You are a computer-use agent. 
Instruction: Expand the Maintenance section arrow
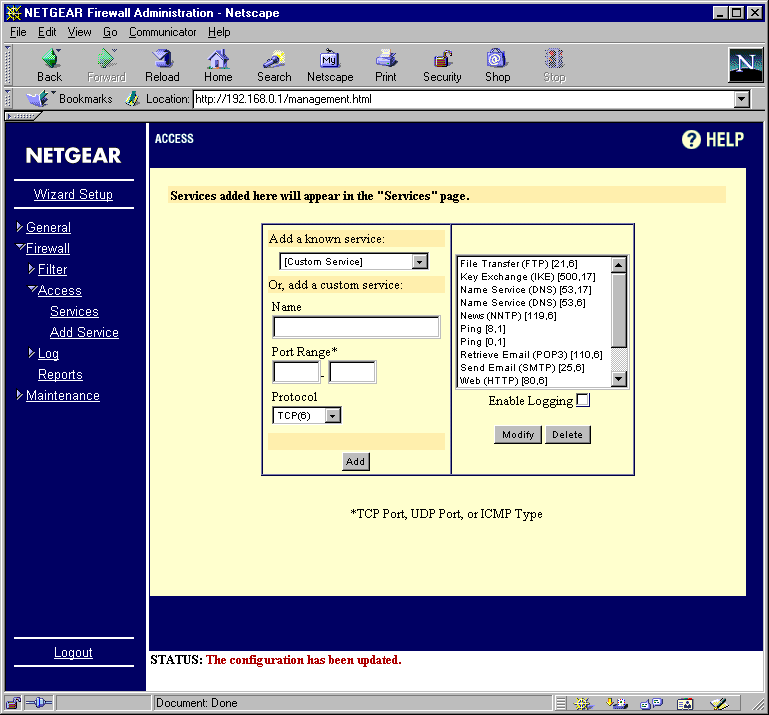[x=19, y=395]
